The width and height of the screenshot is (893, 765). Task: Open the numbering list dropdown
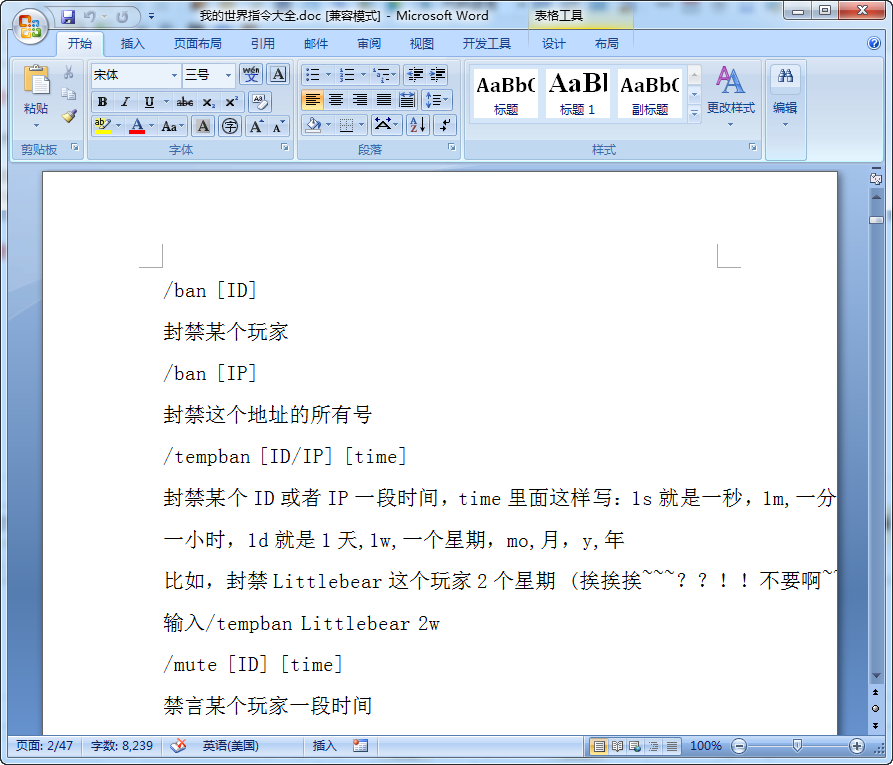coord(363,75)
